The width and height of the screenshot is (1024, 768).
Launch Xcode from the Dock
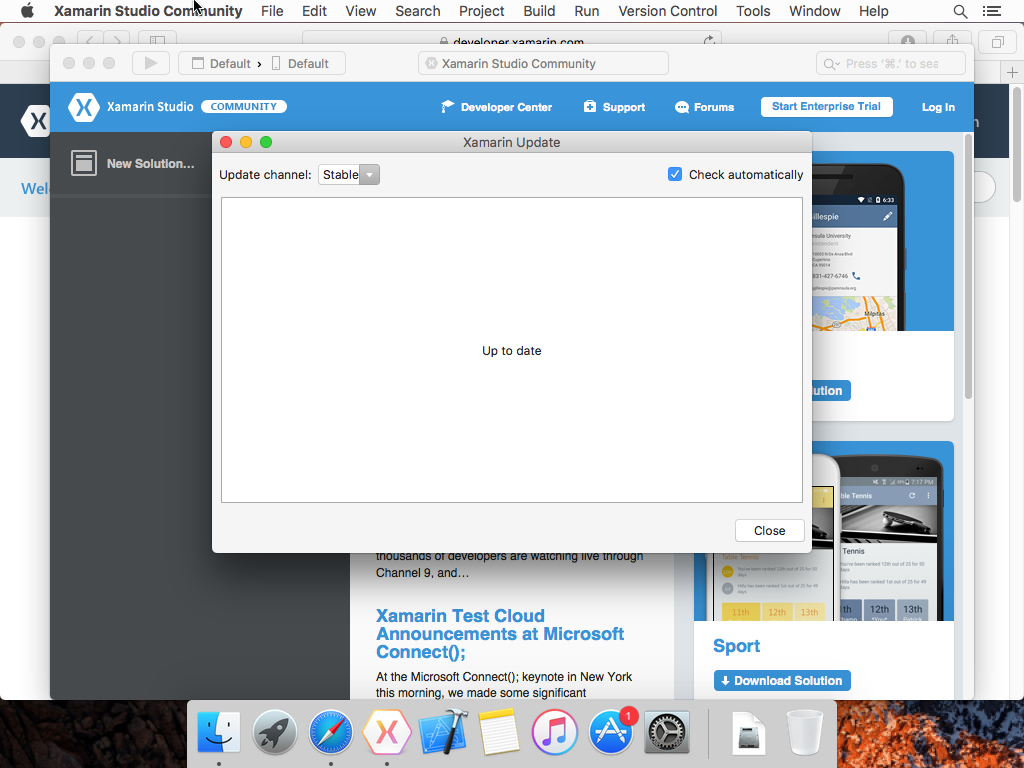point(443,733)
